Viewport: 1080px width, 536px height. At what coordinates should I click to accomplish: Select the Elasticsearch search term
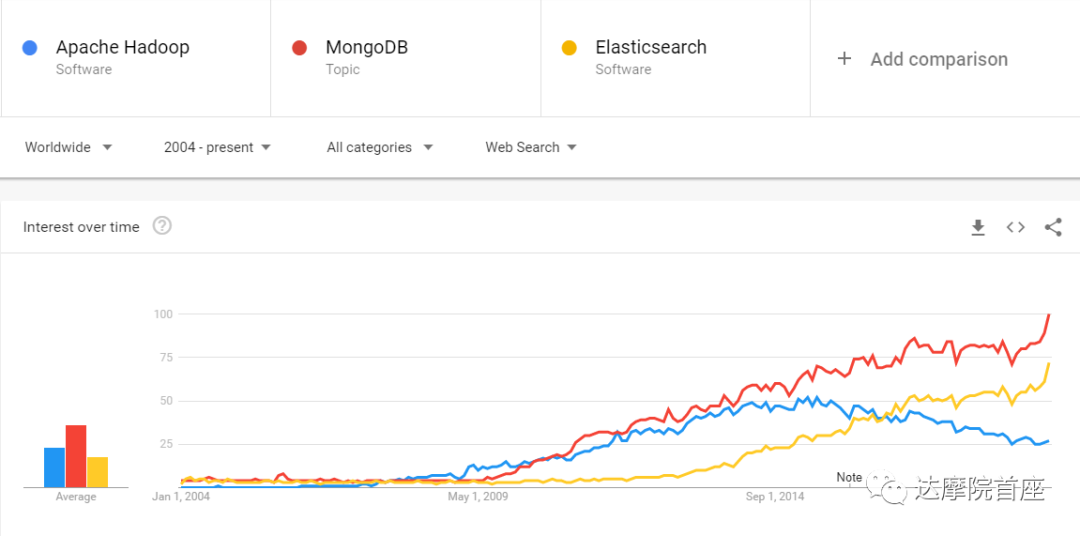click(650, 47)
